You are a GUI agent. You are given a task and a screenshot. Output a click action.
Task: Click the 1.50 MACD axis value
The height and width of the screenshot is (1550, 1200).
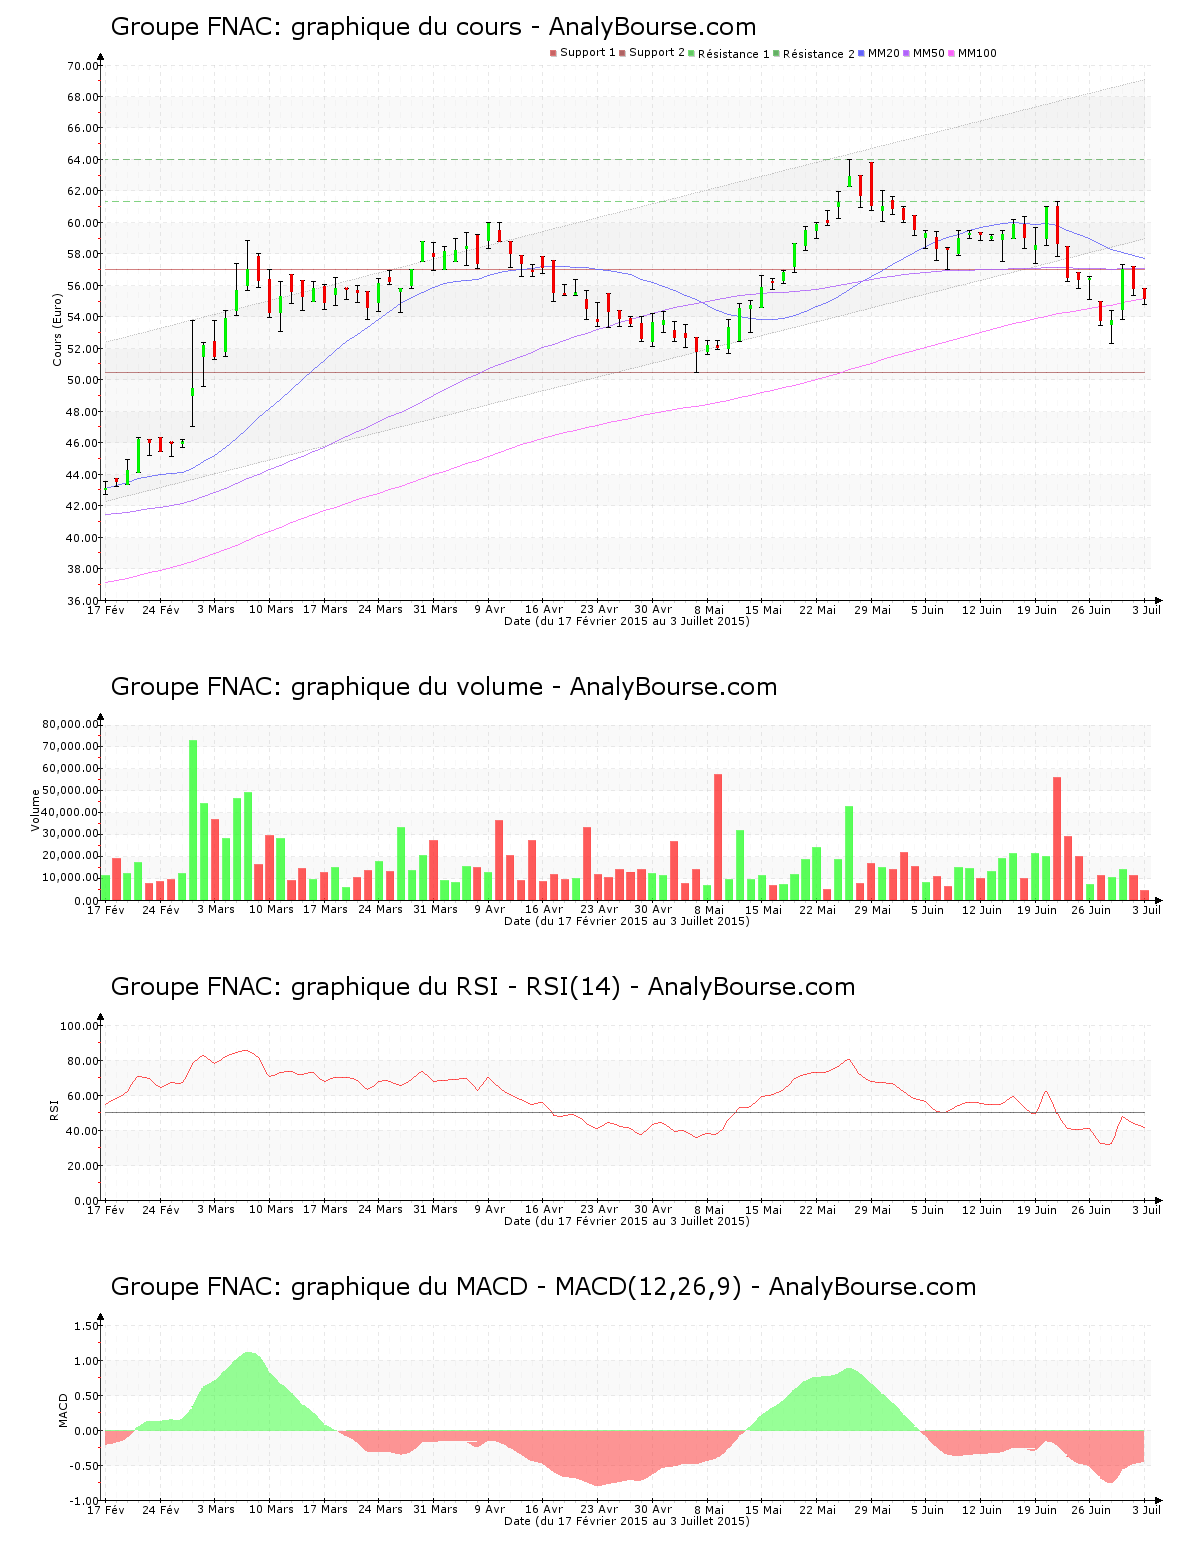click(x=86, y=1326)
